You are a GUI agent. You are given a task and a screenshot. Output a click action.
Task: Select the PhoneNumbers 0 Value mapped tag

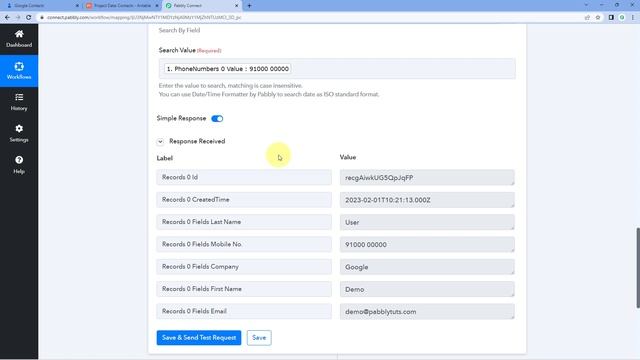227,69
